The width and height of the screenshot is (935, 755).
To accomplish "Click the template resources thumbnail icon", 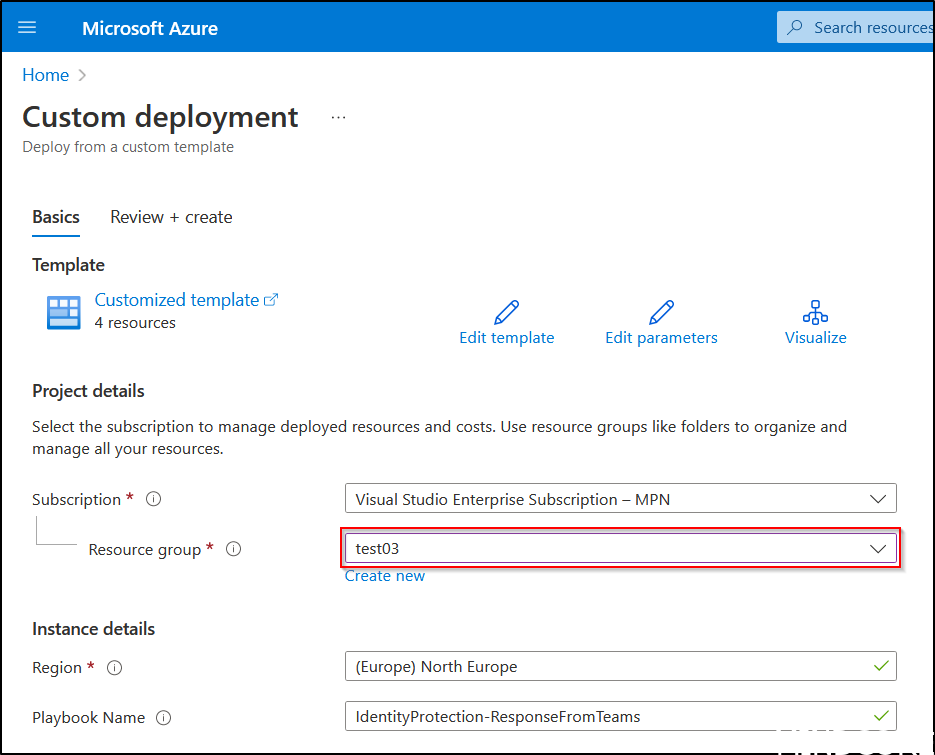I will 63,312.
